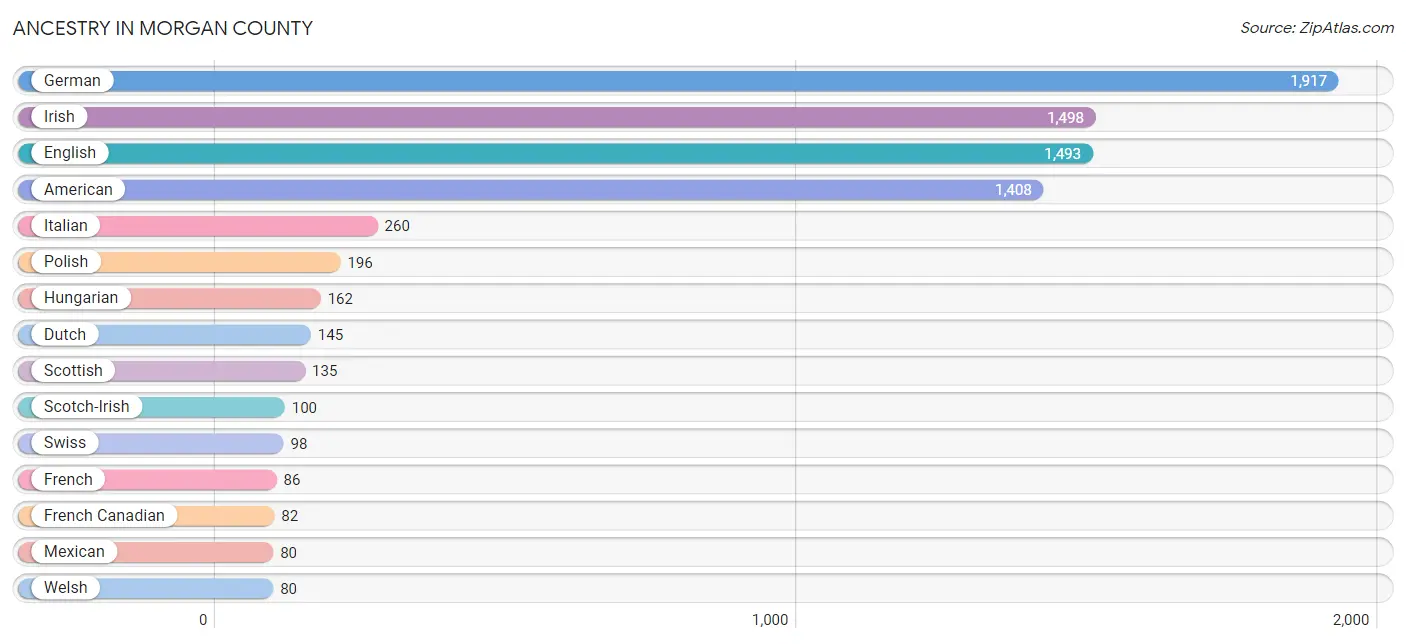Click the German bar label
Screen dimensions: 1406x644
72,81
